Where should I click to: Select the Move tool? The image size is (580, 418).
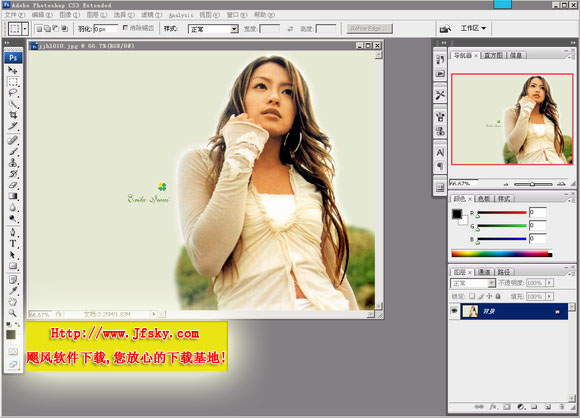coord(13,70)
